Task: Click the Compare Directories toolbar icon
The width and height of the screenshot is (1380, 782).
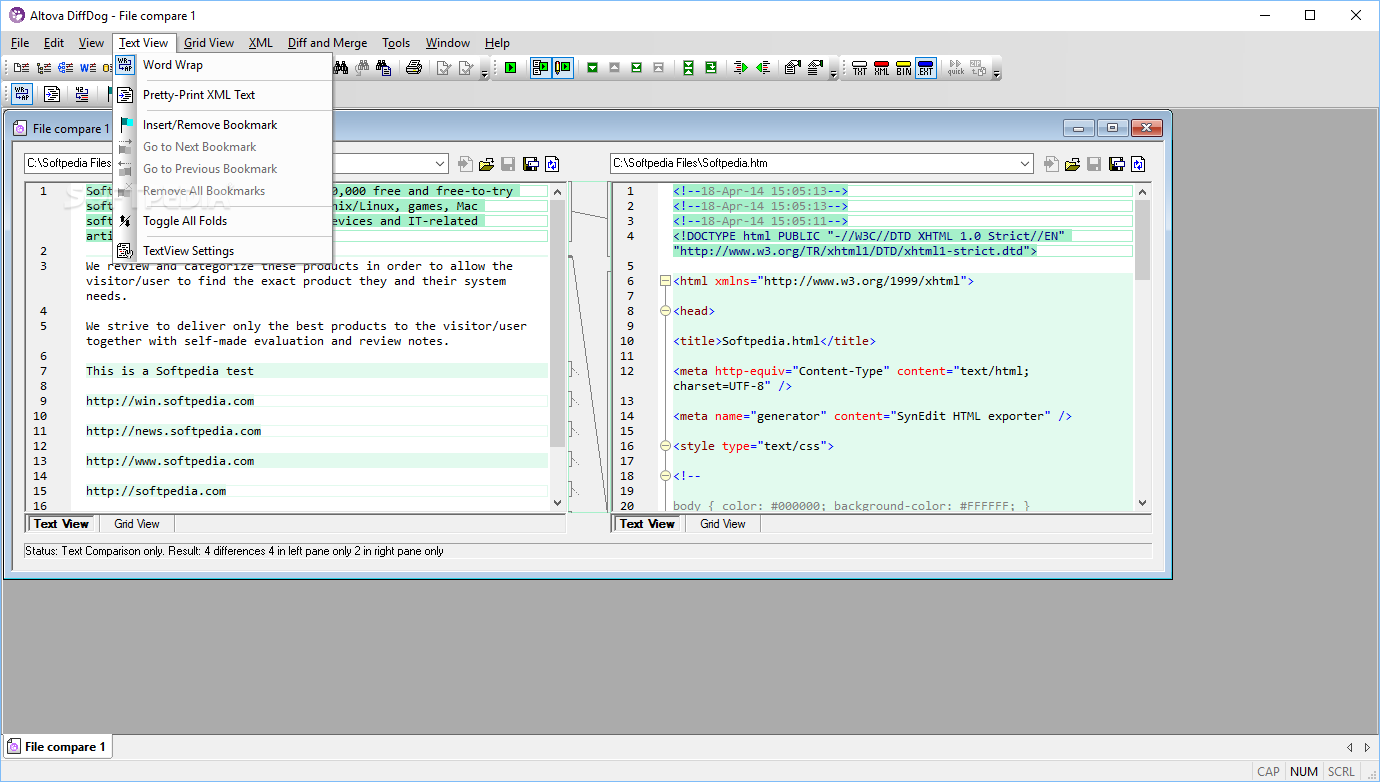Action: 43,68
